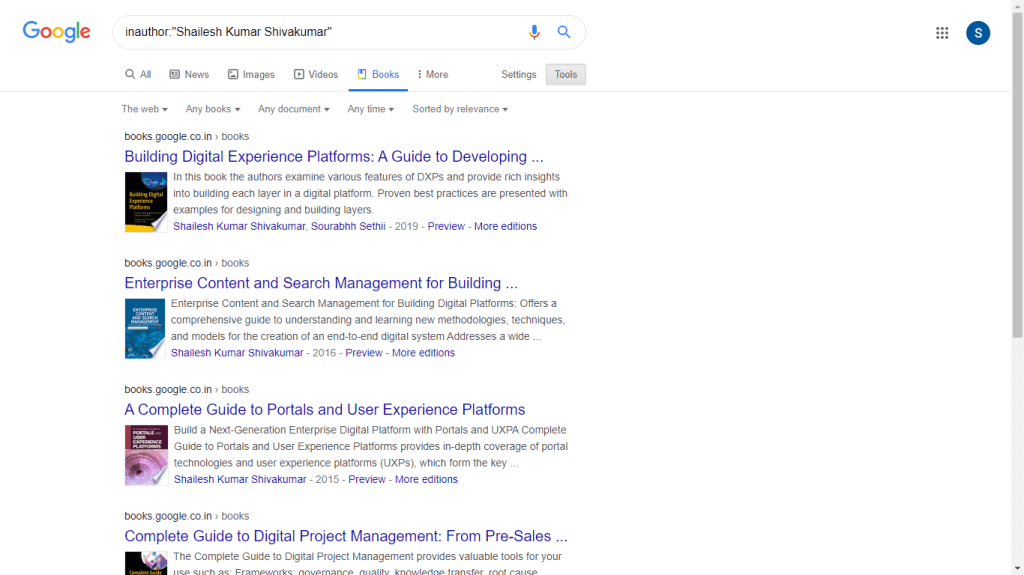Open the 'Any document' filter dropdown
The image size is (1024, 575).
point(294,109)
